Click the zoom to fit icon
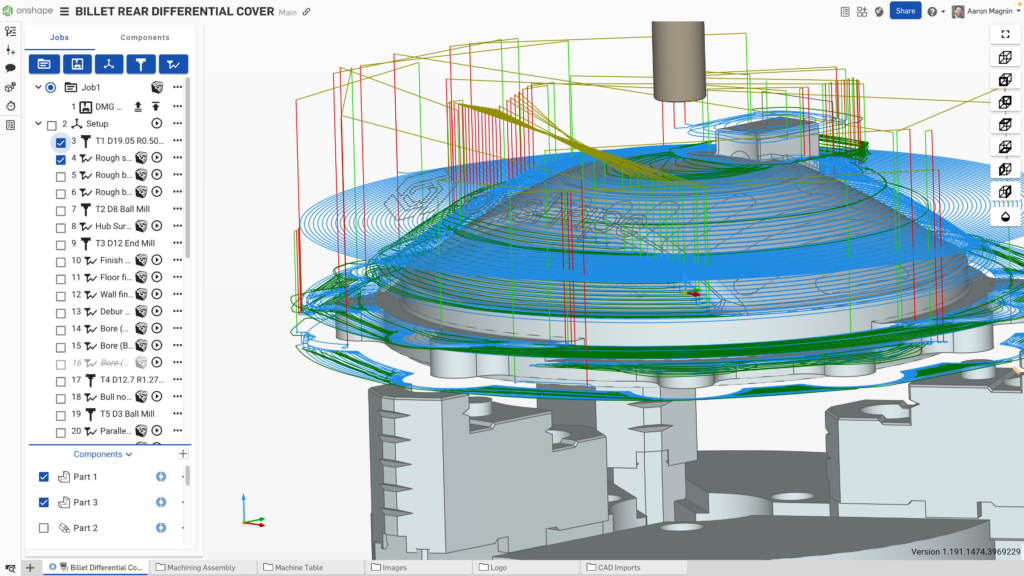 click(1005, 33)
